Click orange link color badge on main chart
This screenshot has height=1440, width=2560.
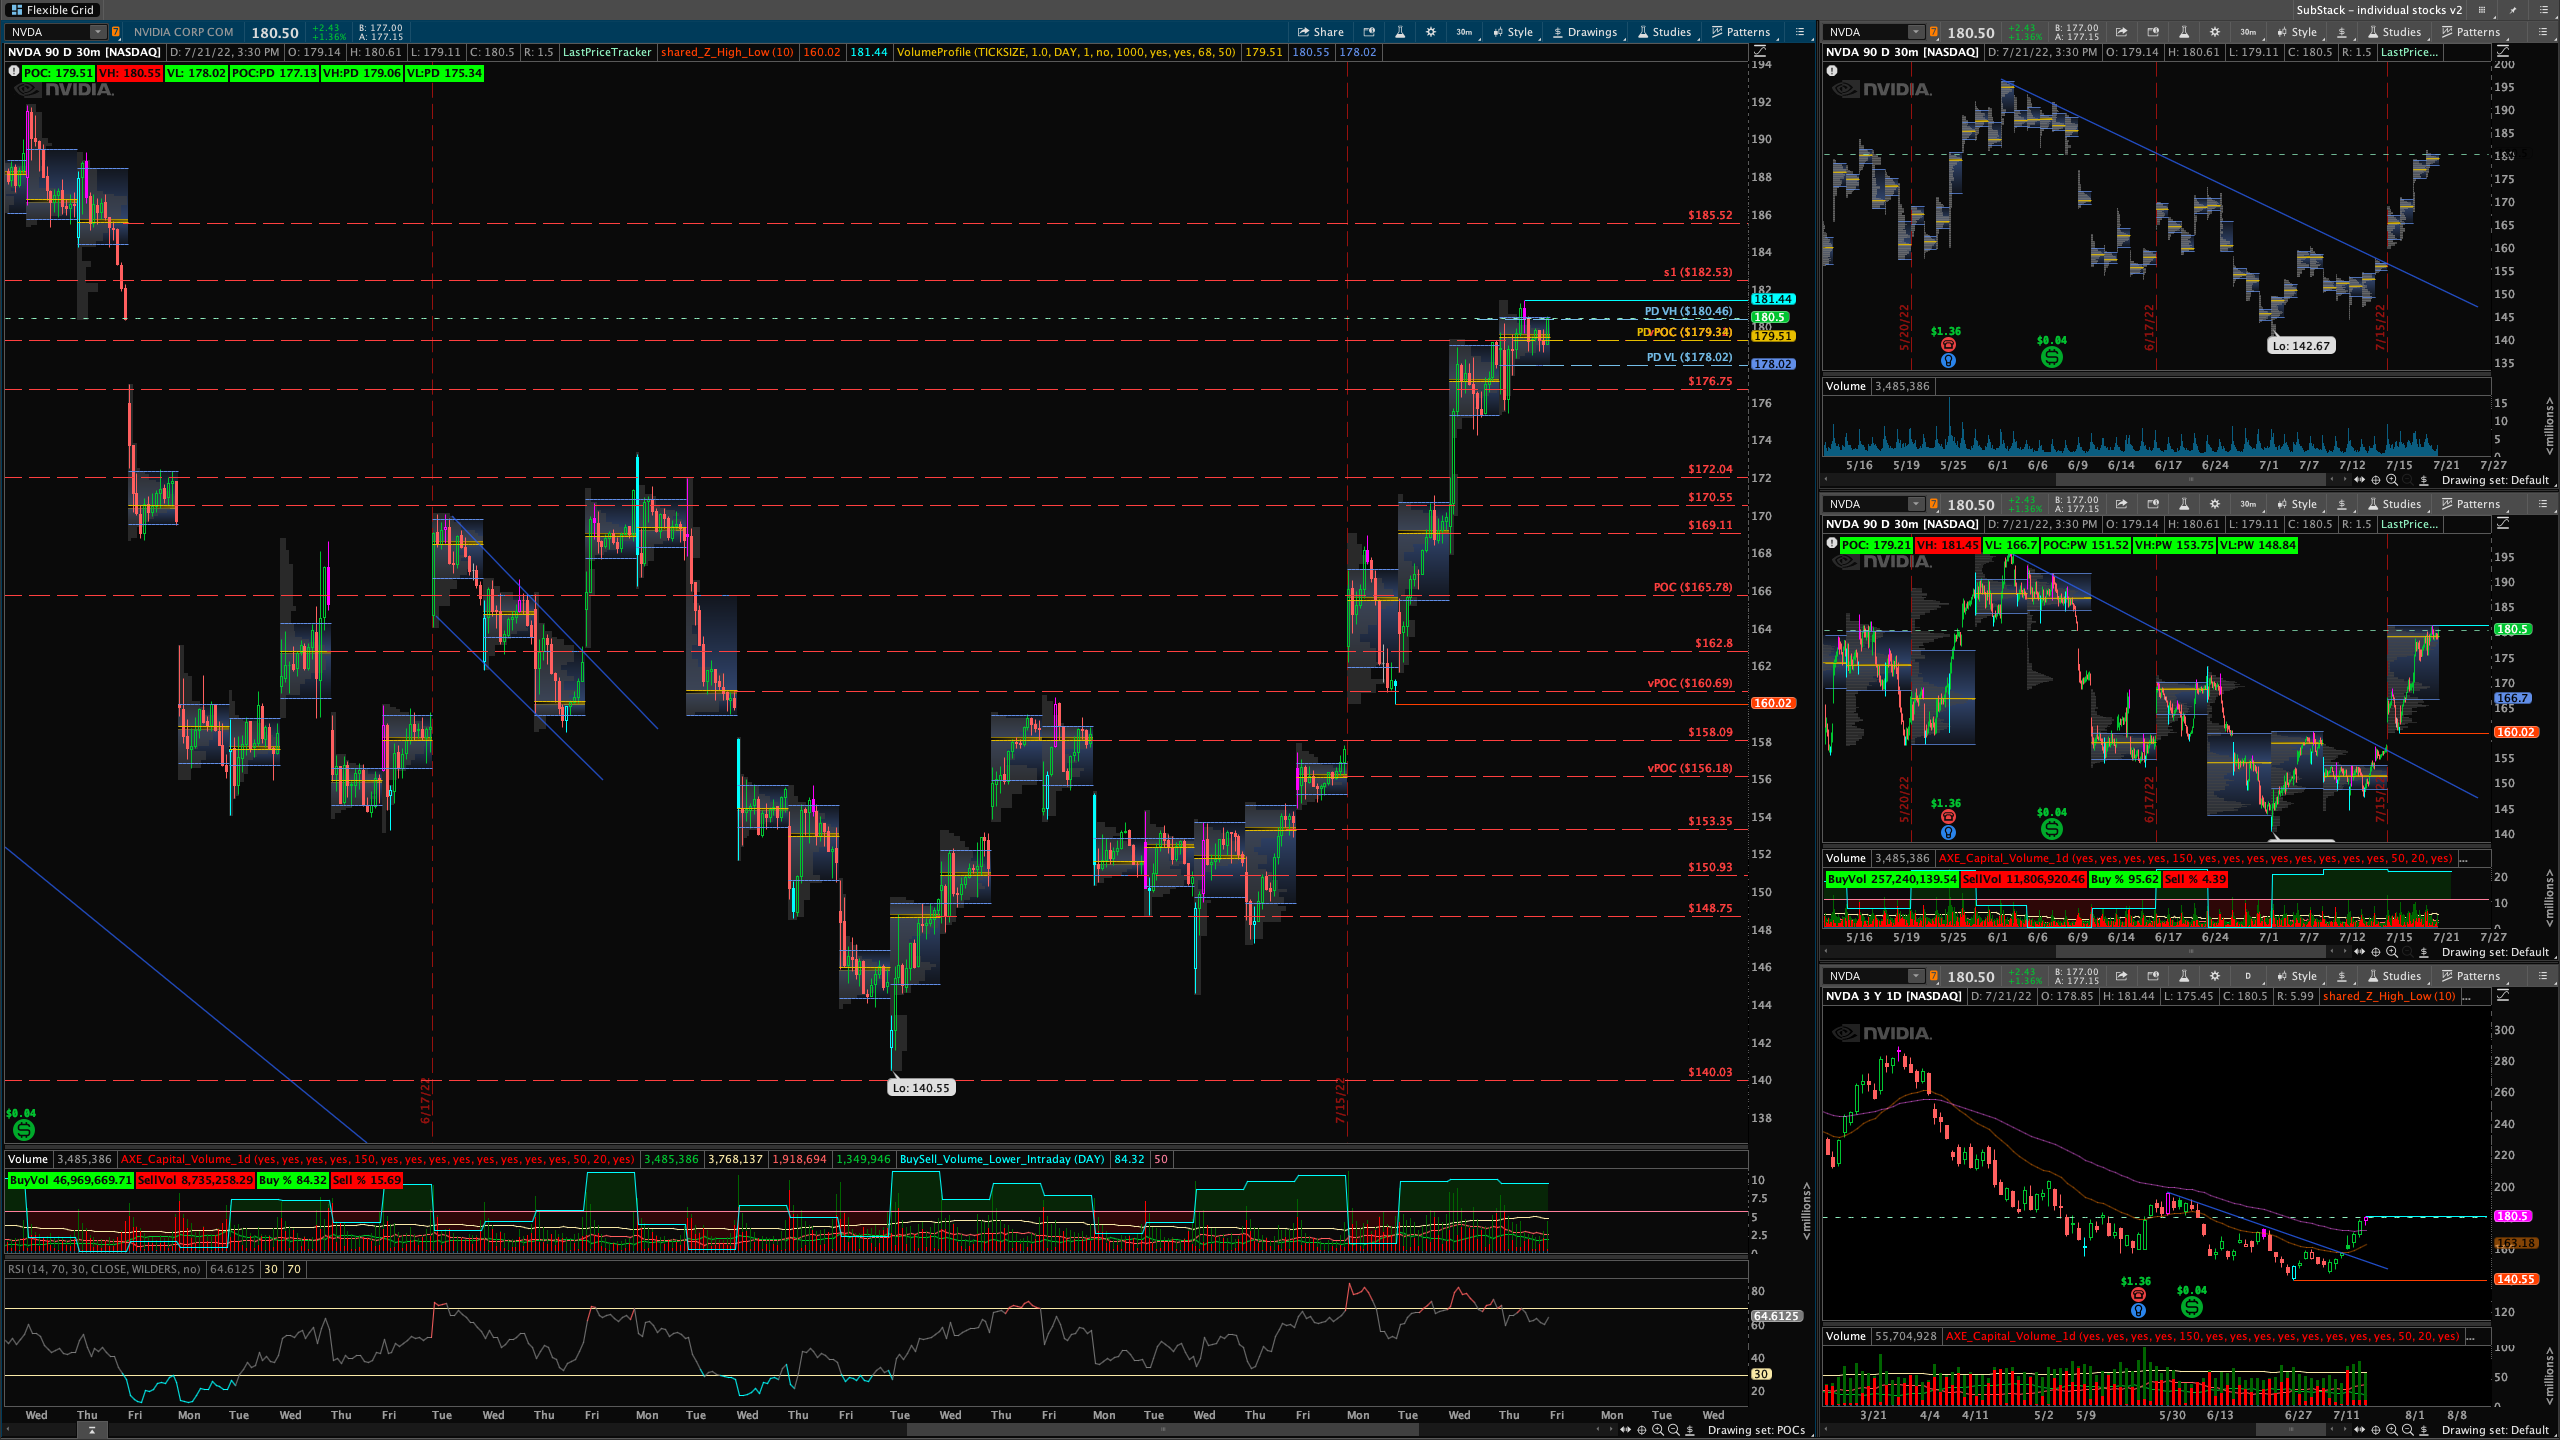pyautogui.click(x=116, y=32)
